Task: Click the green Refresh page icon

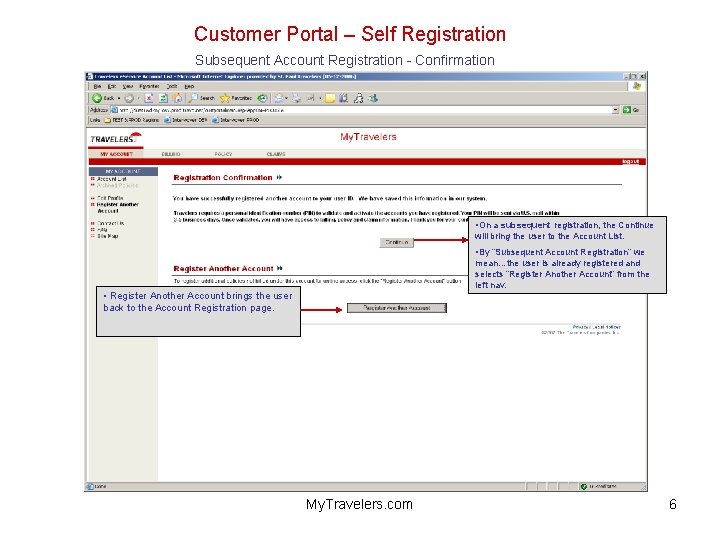Action: 163,98
